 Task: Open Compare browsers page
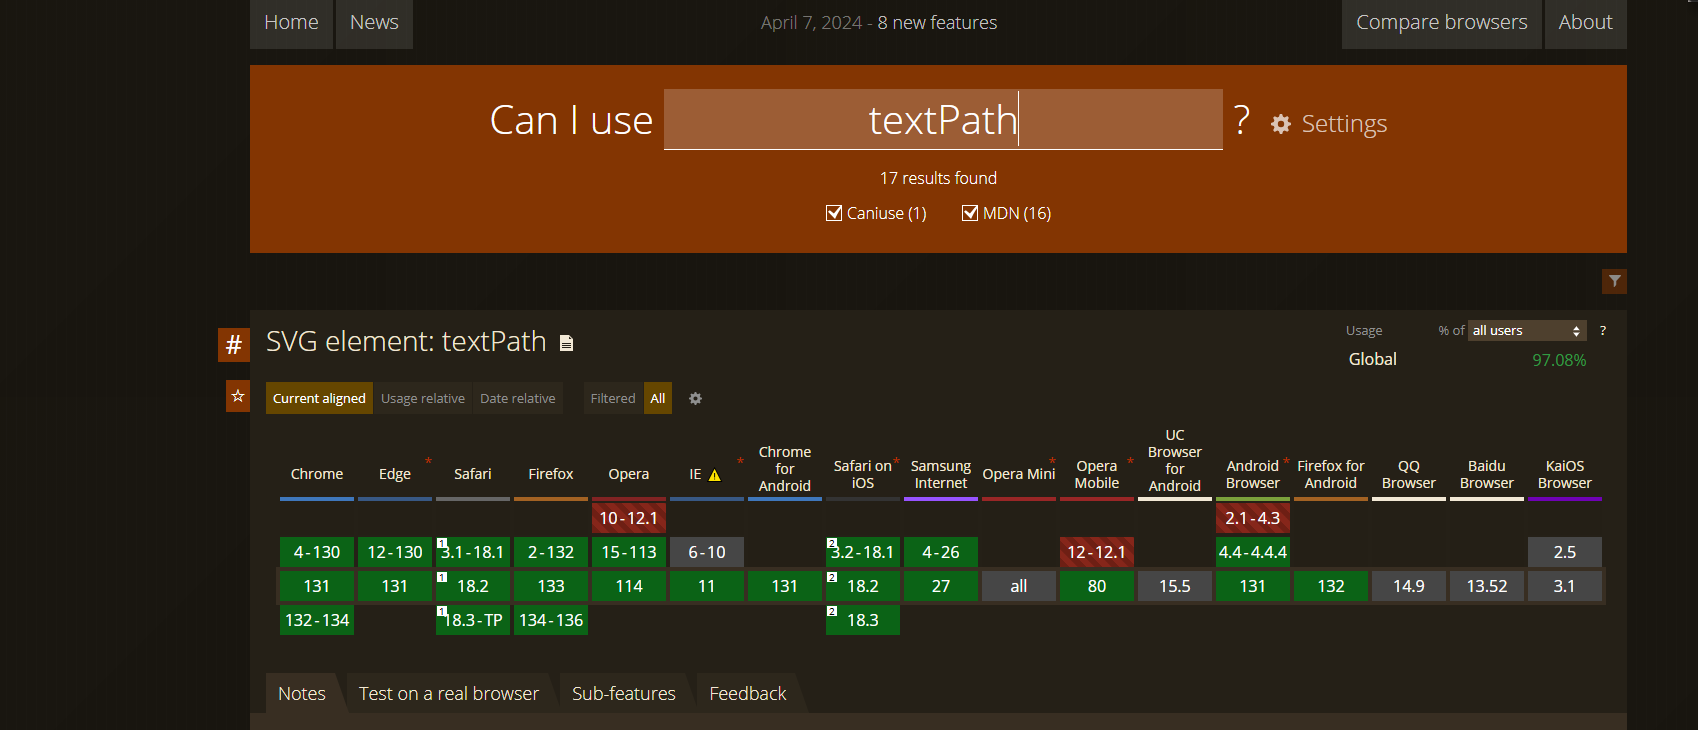pyautogui.click(x=1441, y=22)
